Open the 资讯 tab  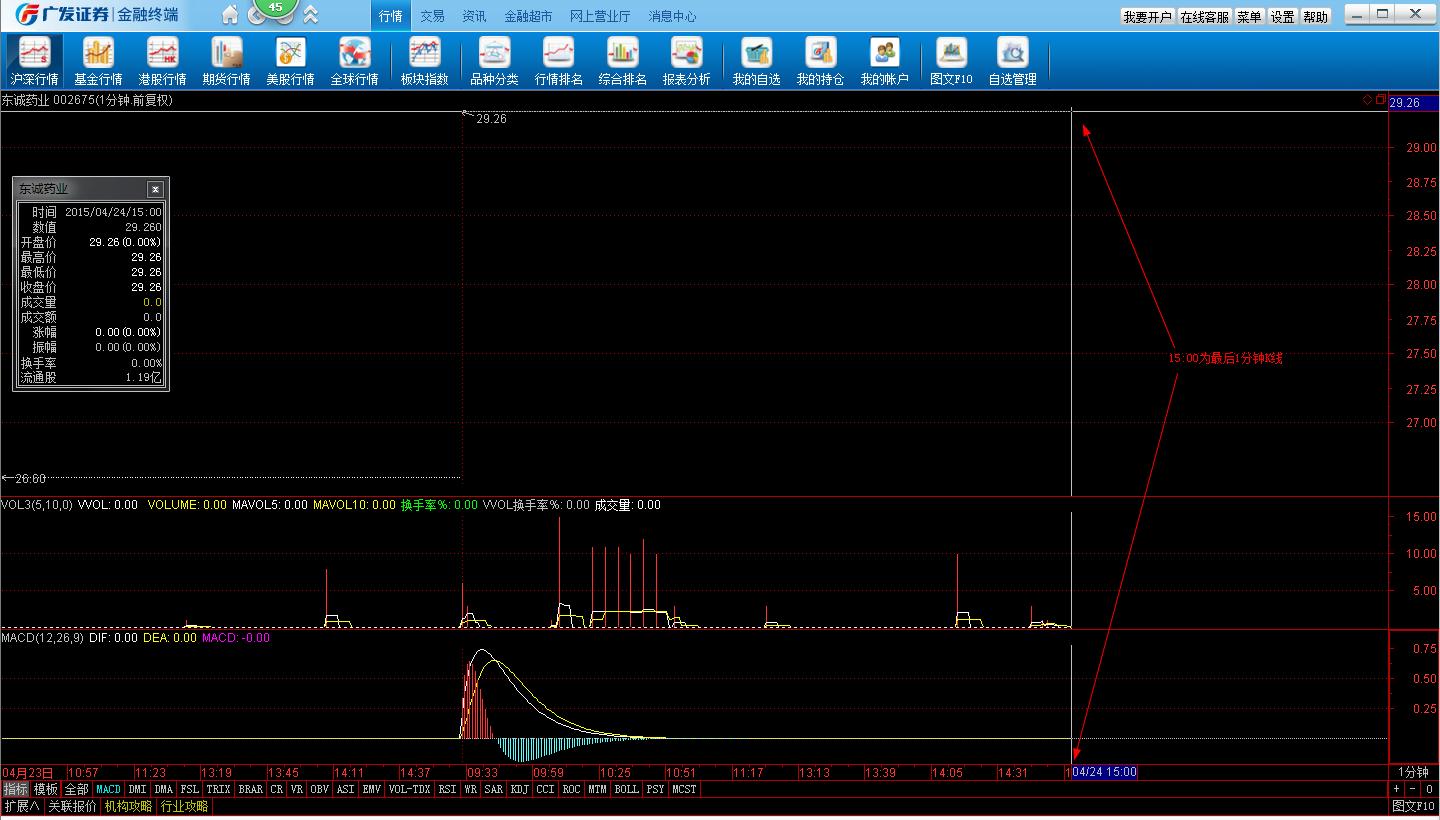click(474, 16)
